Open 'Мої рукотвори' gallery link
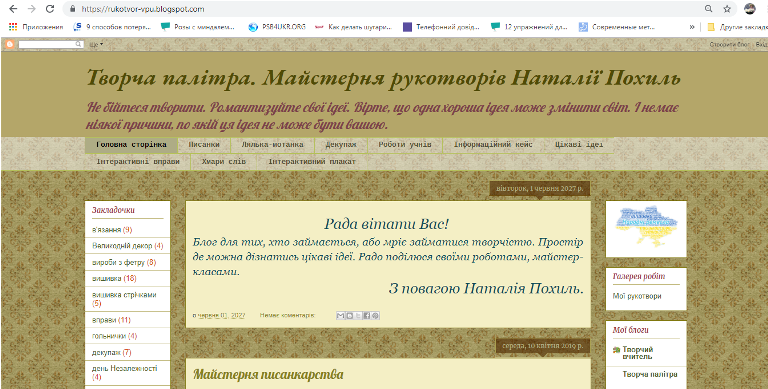768x389 pixels. 637,296
